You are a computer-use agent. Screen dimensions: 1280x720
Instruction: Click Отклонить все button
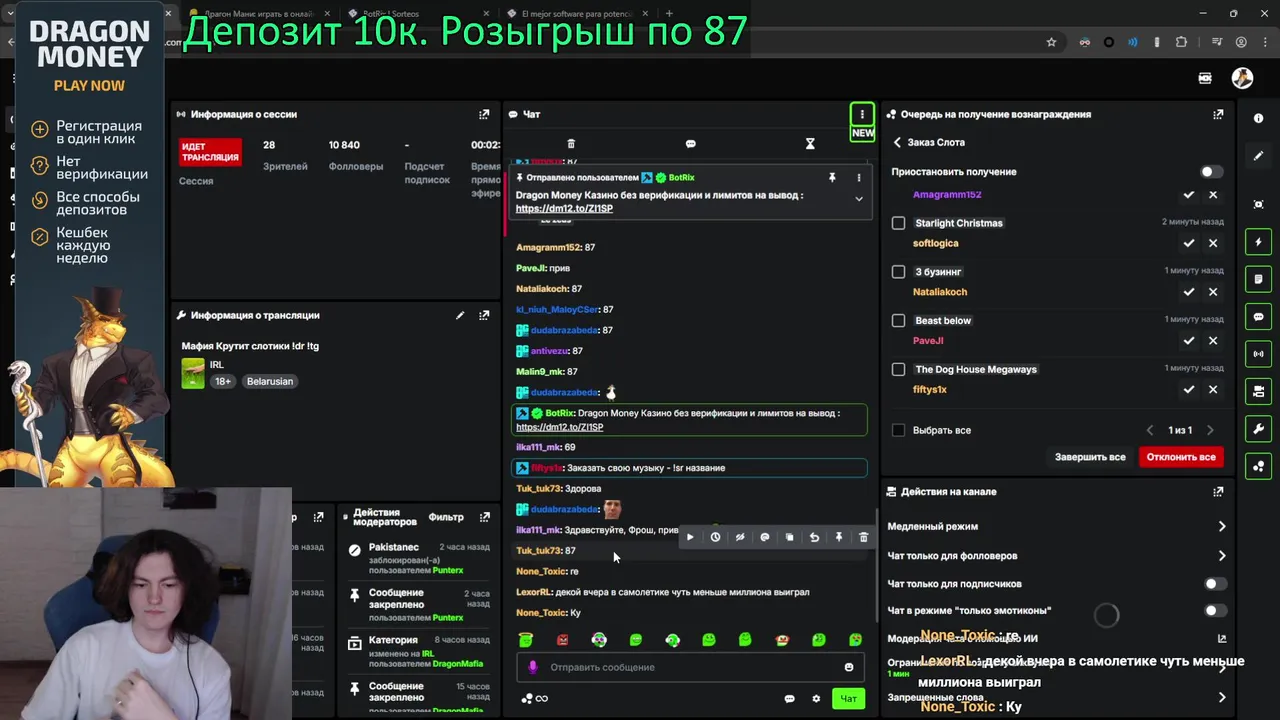click(x=1181, y=457)
